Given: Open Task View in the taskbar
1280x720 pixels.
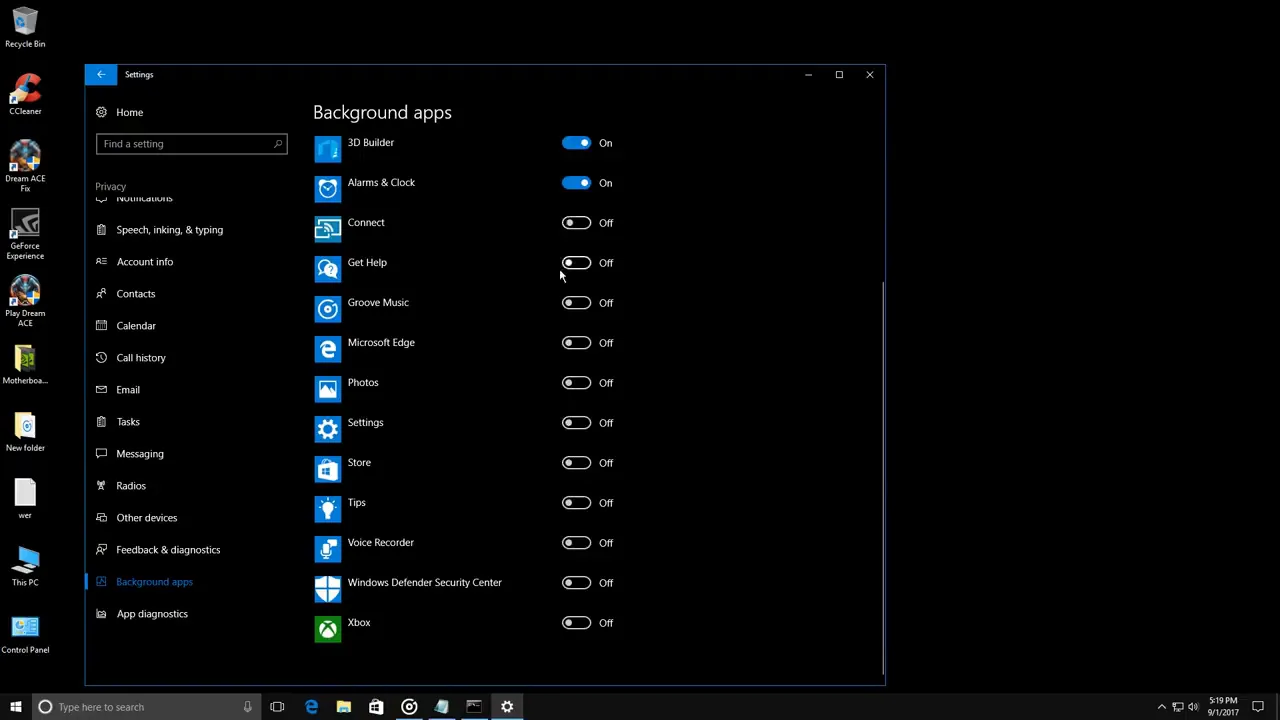Looking at the screenshot, I should click(277, 707).
